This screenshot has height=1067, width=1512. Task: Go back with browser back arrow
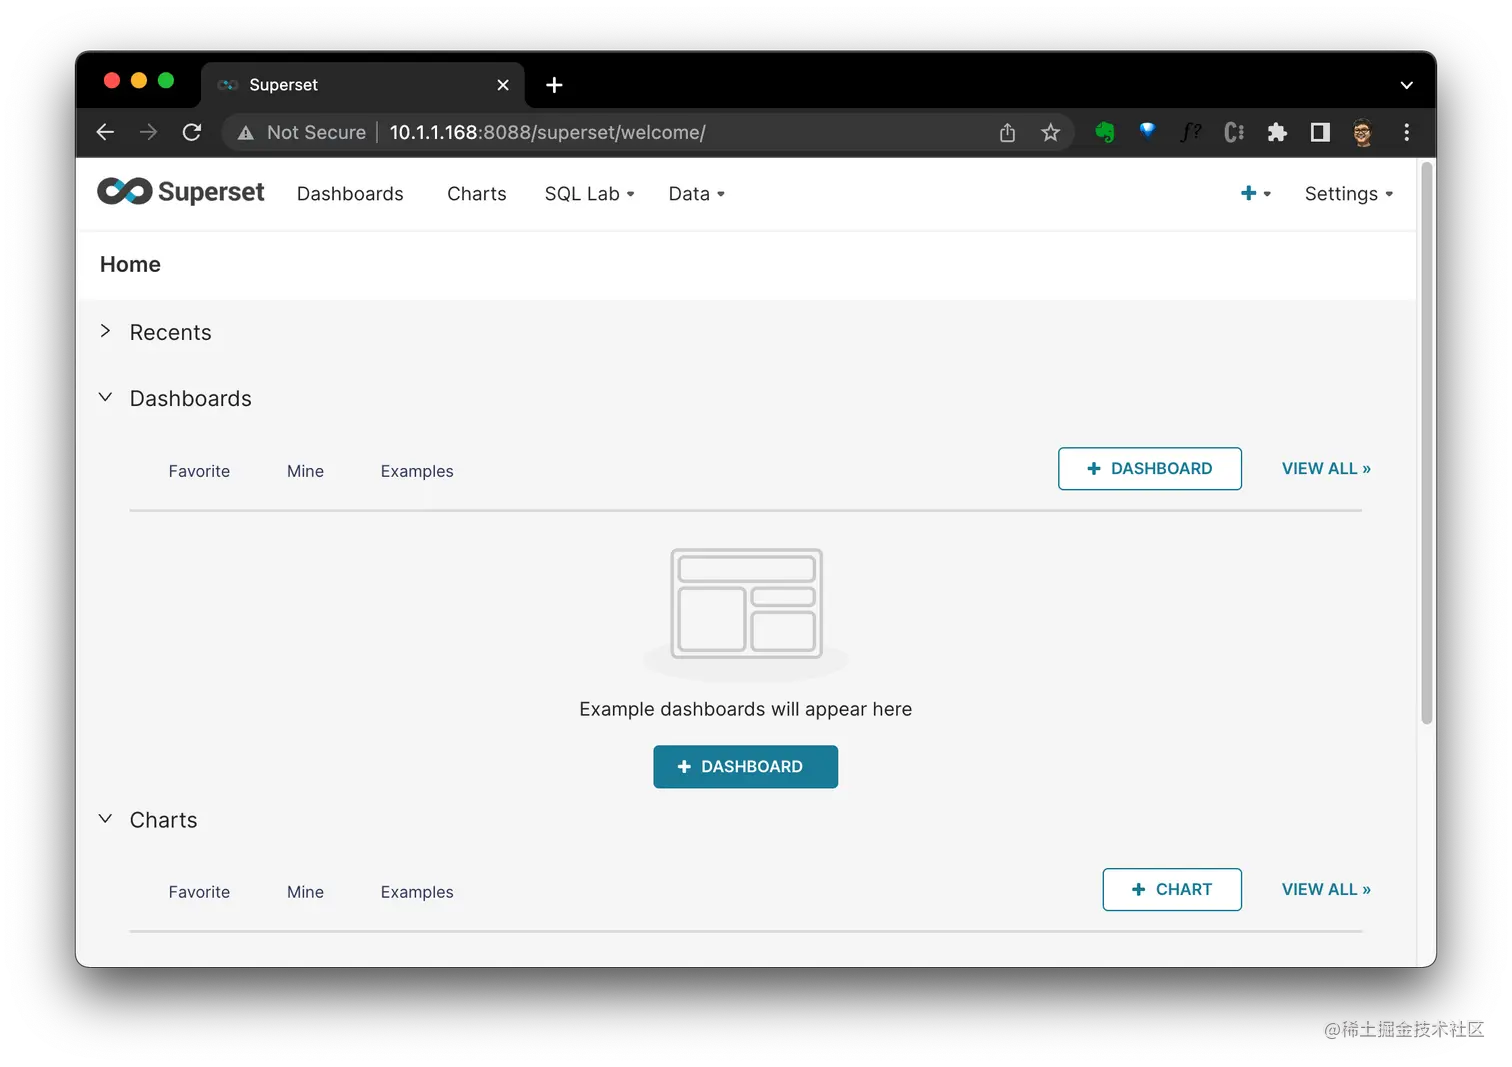[105, 132]
